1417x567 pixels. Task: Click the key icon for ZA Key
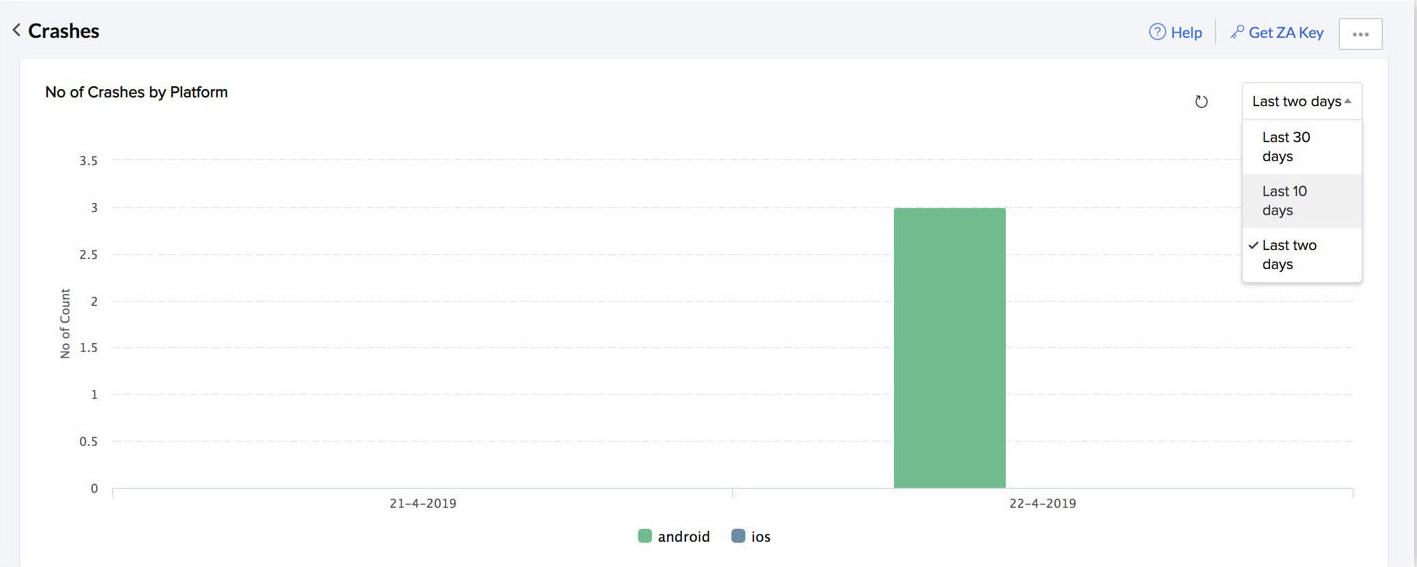click(x=1237, y=32)
